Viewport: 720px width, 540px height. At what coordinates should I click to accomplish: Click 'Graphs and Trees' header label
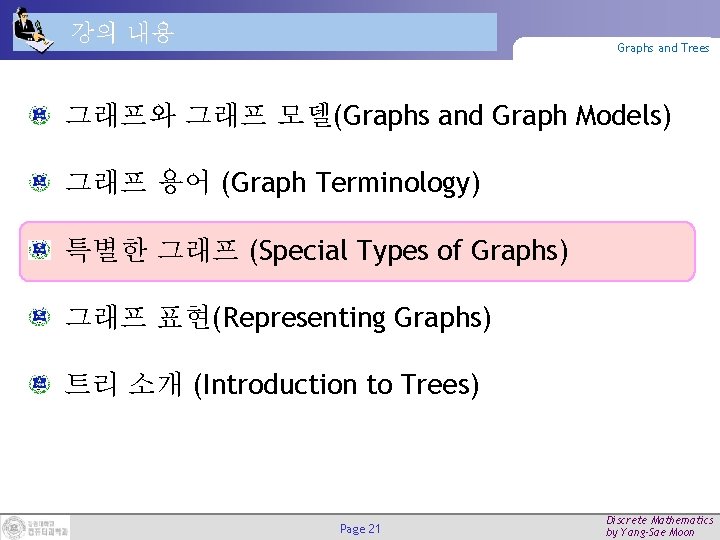(x=663, y=48)
